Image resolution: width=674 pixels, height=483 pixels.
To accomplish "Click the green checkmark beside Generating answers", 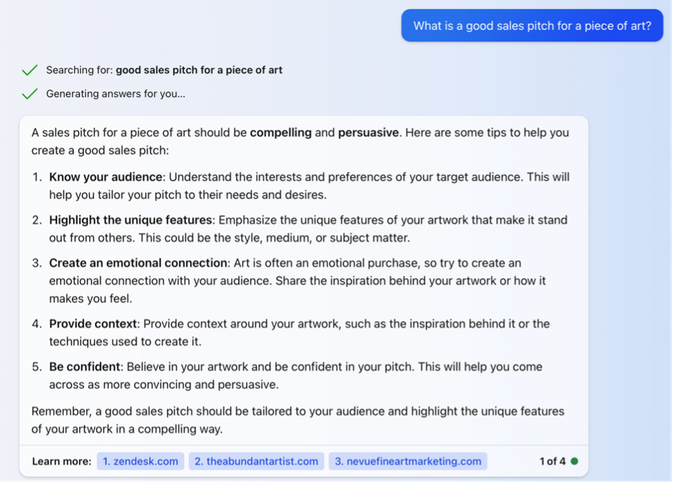I will click(30, 94).
